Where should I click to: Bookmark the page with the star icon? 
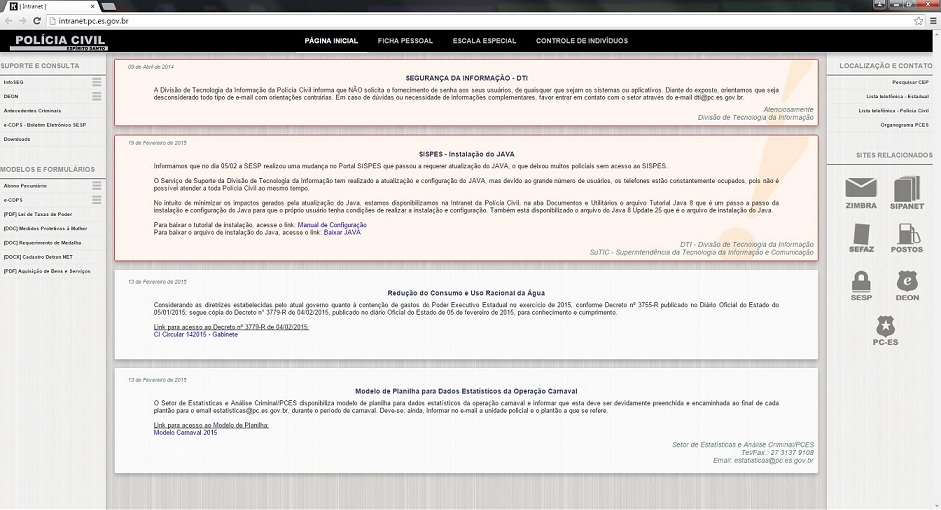918,21
